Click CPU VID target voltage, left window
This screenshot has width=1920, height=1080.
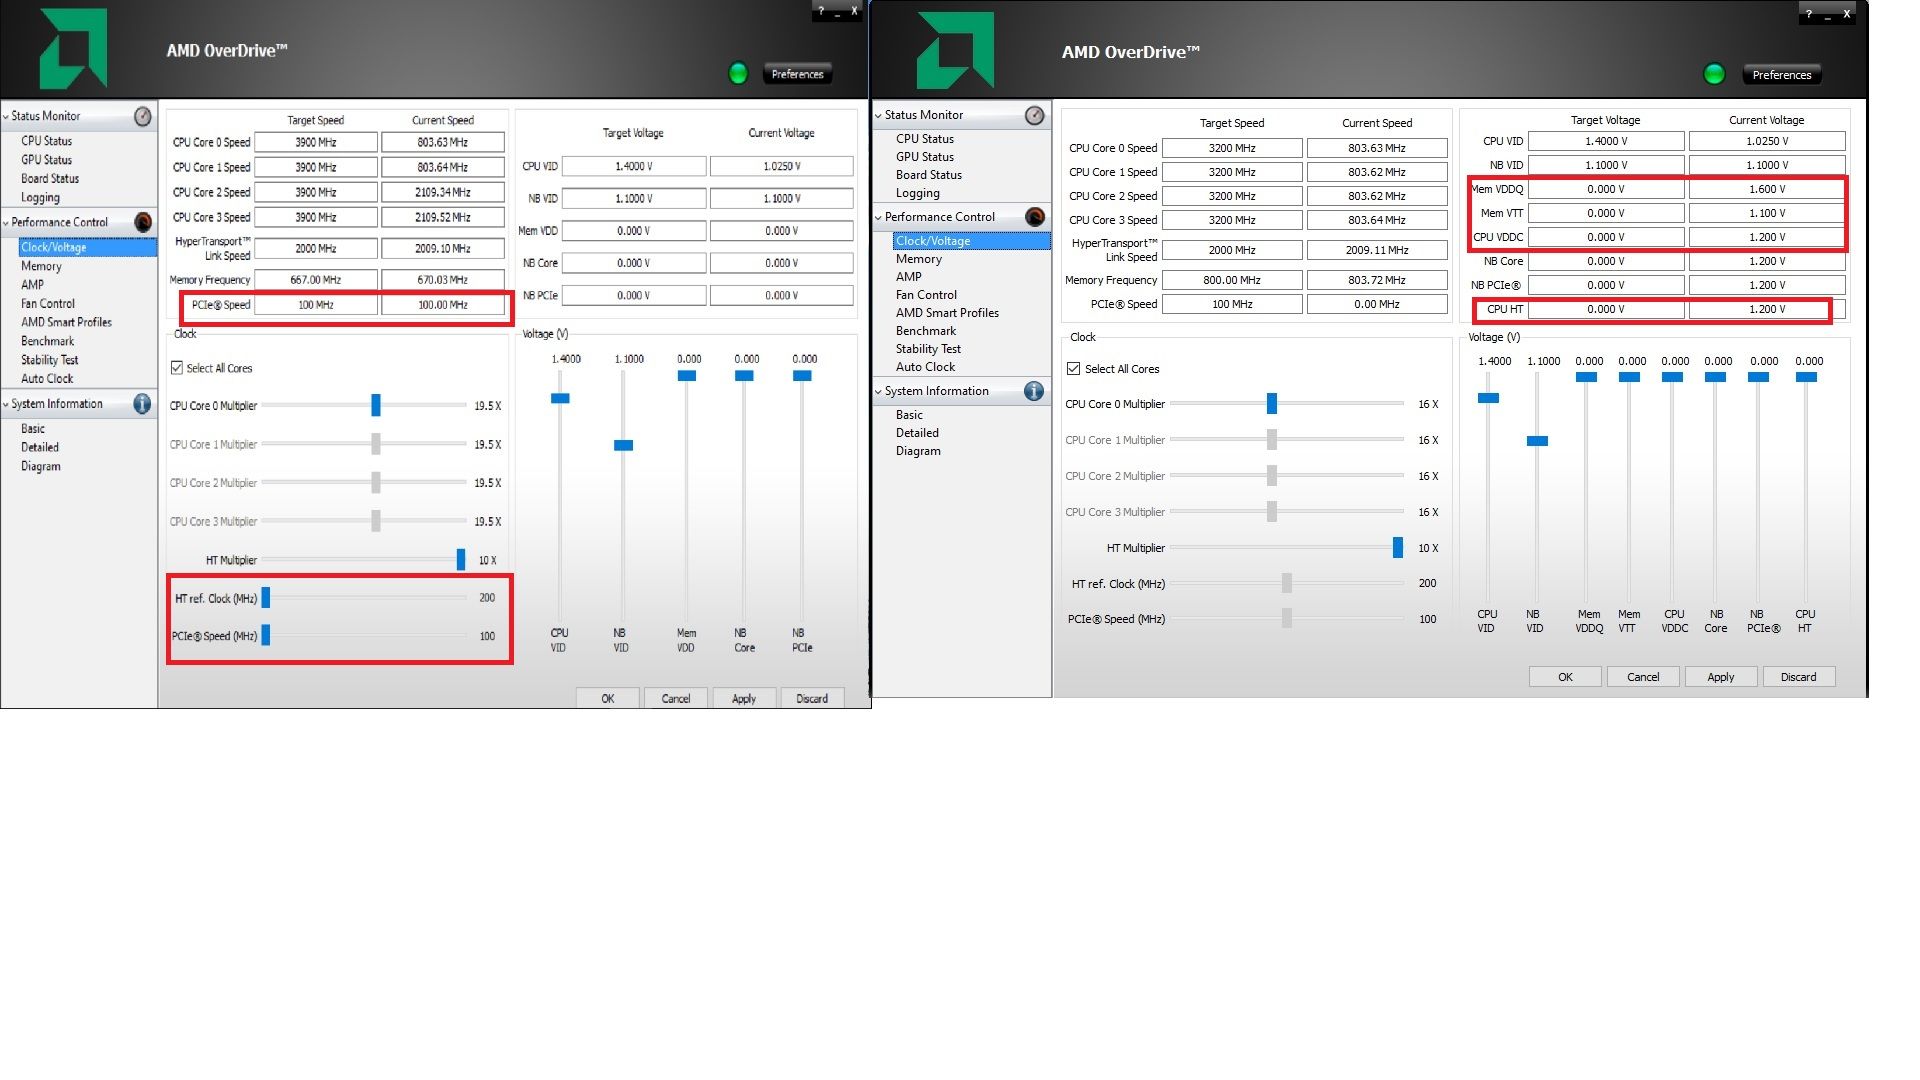coord(634,166)
